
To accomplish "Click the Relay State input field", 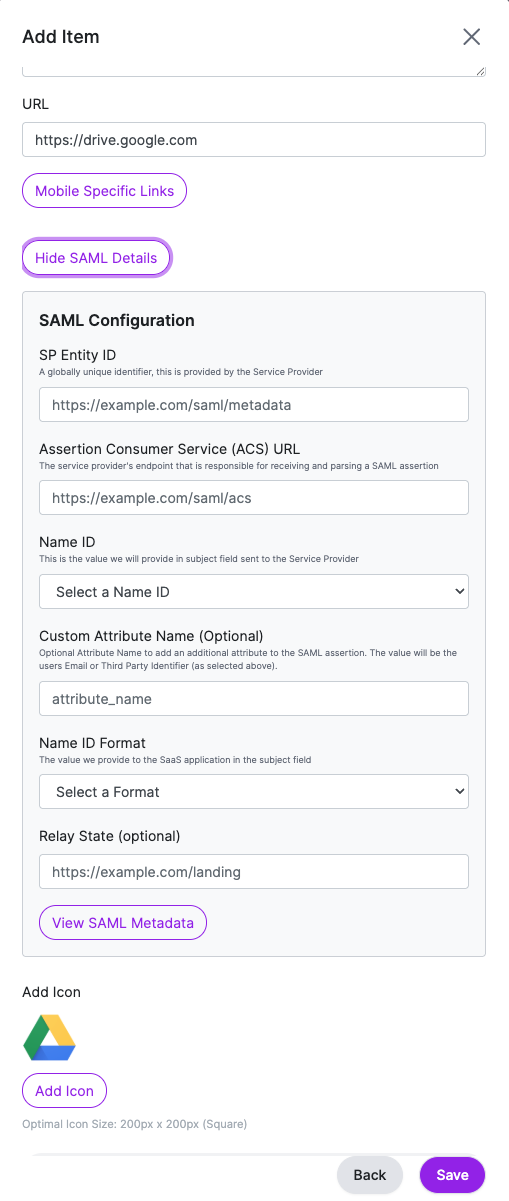I will tap(254, 872).
